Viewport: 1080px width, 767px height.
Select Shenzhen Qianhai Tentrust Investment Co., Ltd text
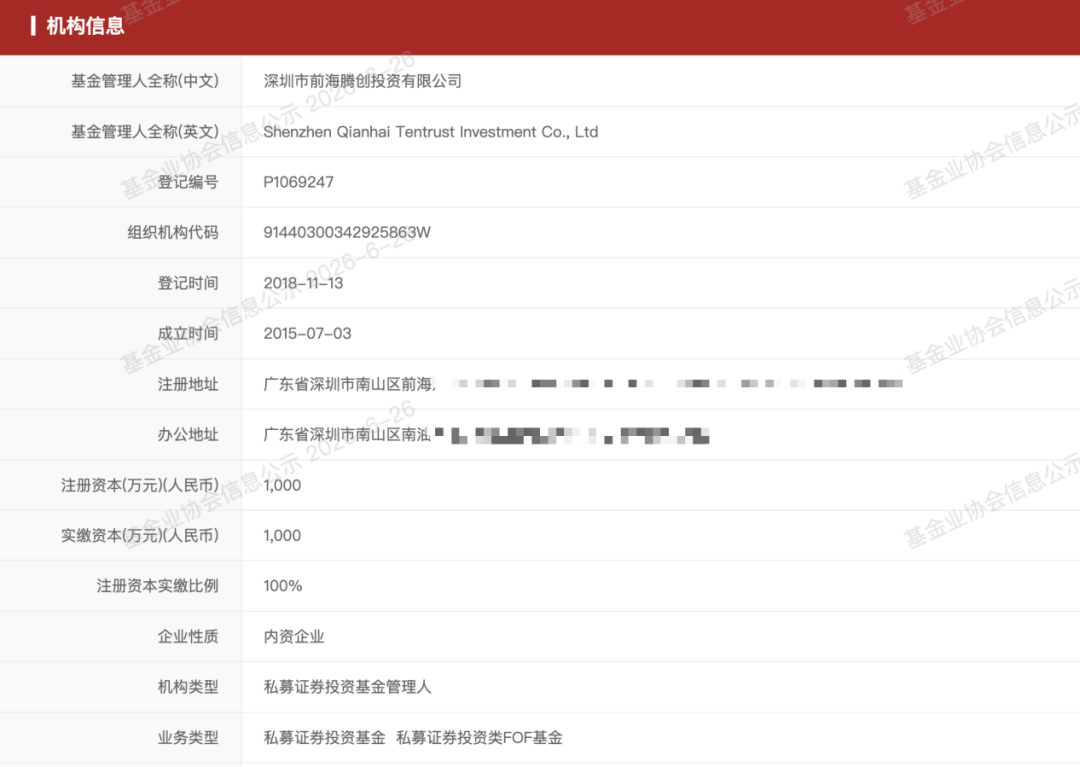[430, 132]
